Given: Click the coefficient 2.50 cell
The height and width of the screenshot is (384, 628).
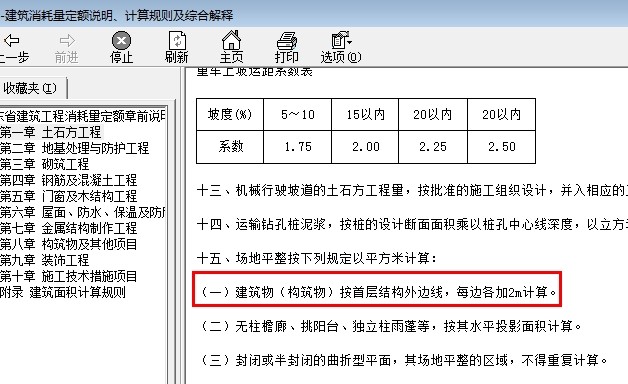Looking at the screenshot, I should (x=501, y=147).
